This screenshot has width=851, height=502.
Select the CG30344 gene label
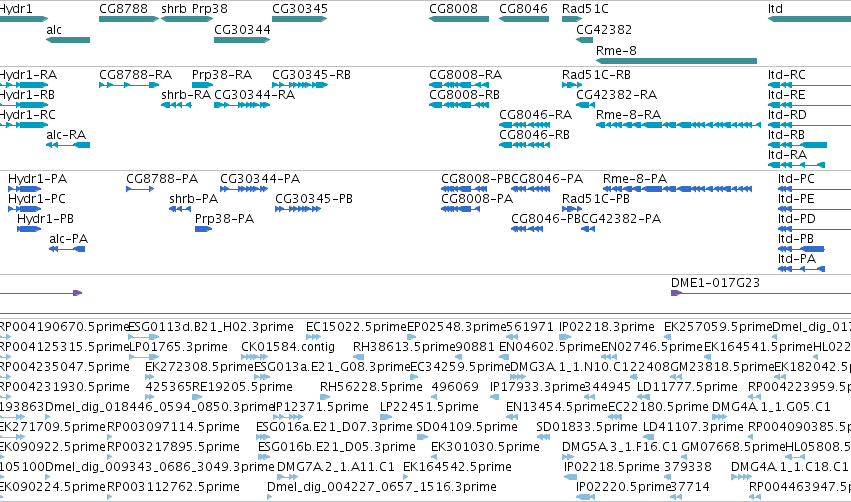click(242, 30)
